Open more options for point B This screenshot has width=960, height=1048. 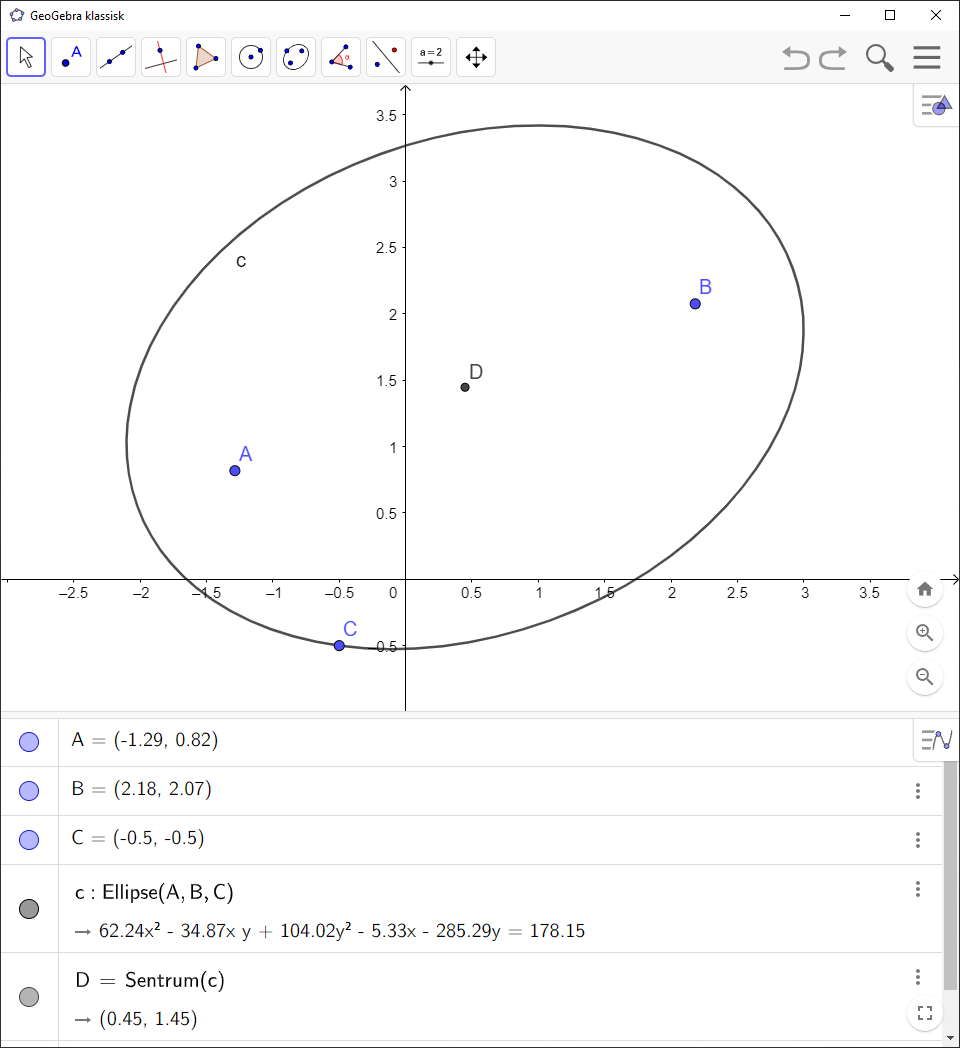click(917, 791)
